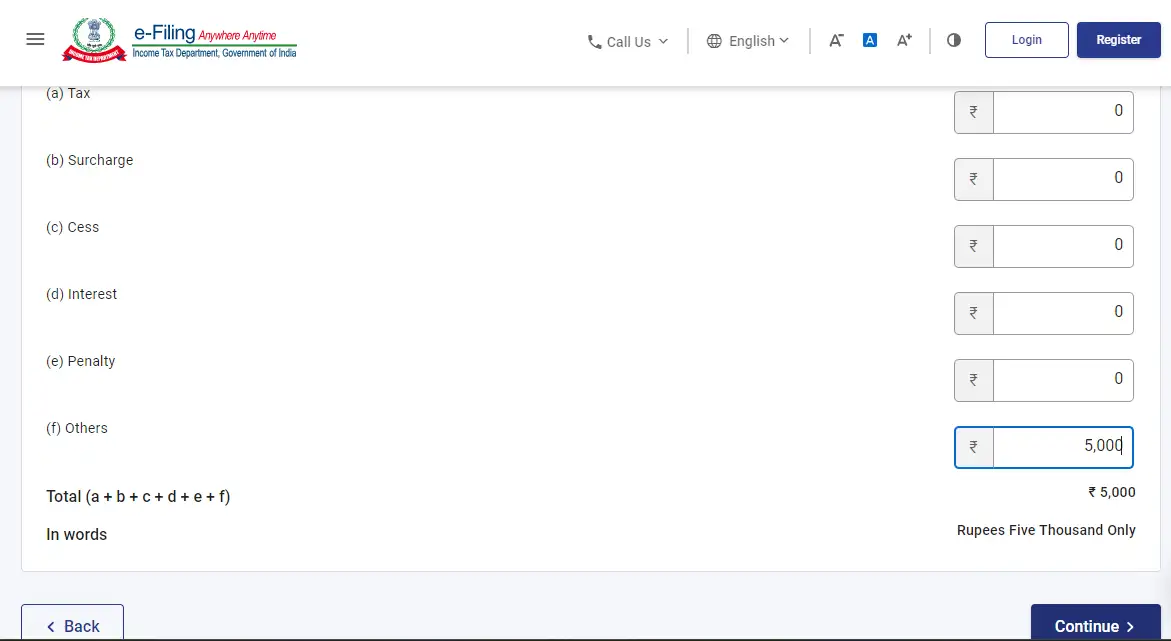This screenshot has height=641, width=1171.
Task: Focus the (e) Penalty amount field
Action: click(1062, 379)
